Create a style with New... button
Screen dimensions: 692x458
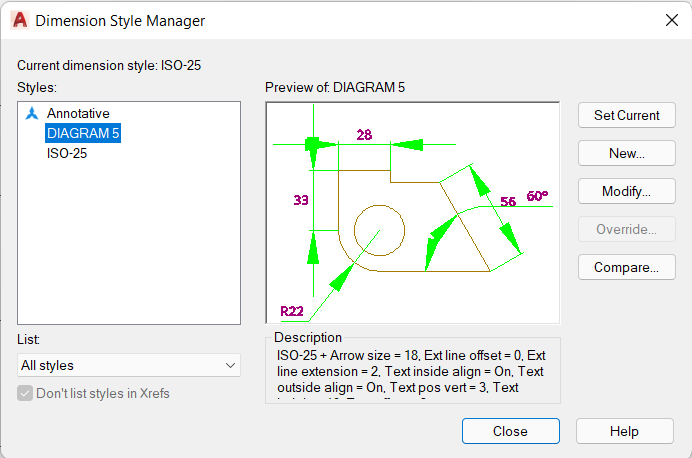[x=627, y=153]
